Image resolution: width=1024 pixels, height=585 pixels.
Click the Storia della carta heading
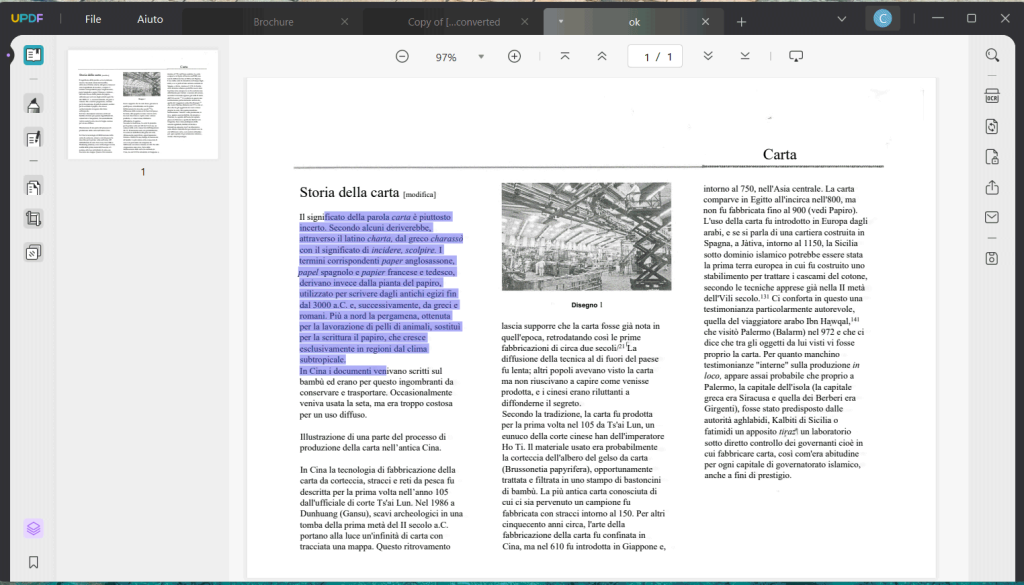click(349, 193)
